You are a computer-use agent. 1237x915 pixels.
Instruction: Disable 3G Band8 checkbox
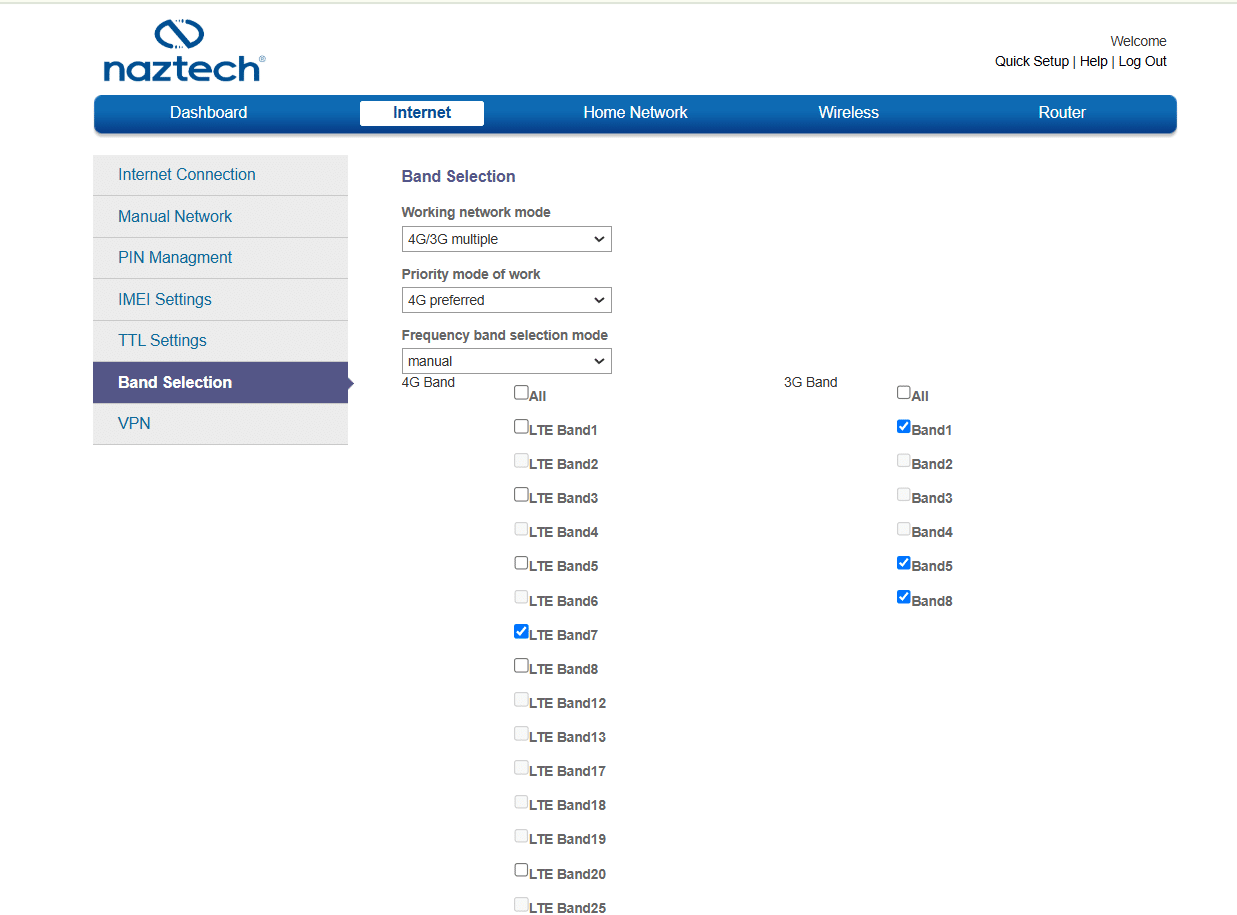(x=904, y=598)
